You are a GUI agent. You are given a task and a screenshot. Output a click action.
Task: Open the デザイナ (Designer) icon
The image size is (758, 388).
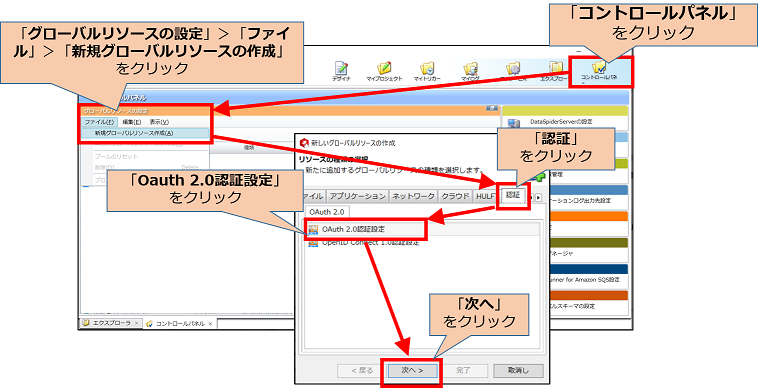(341, 69)
